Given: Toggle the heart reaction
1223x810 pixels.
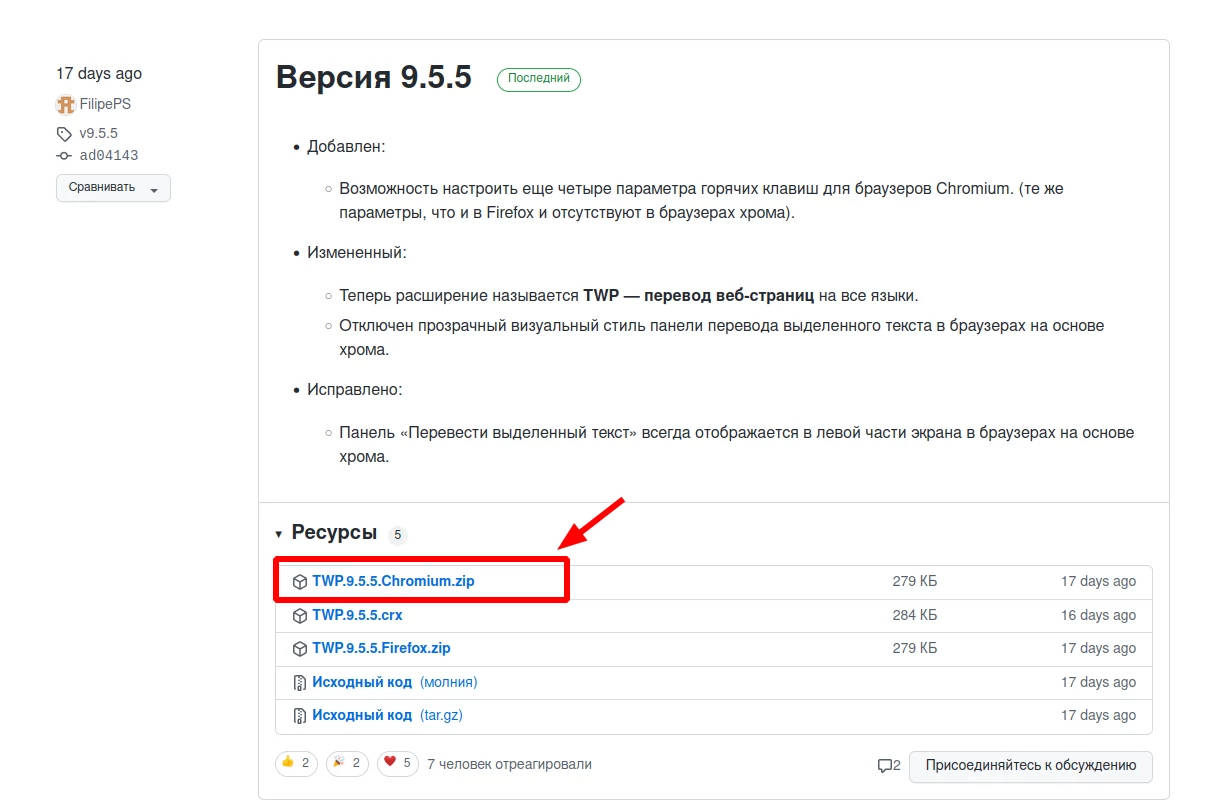Looking at the screenshot, I should pyautogui.click(x=397, y=764).
